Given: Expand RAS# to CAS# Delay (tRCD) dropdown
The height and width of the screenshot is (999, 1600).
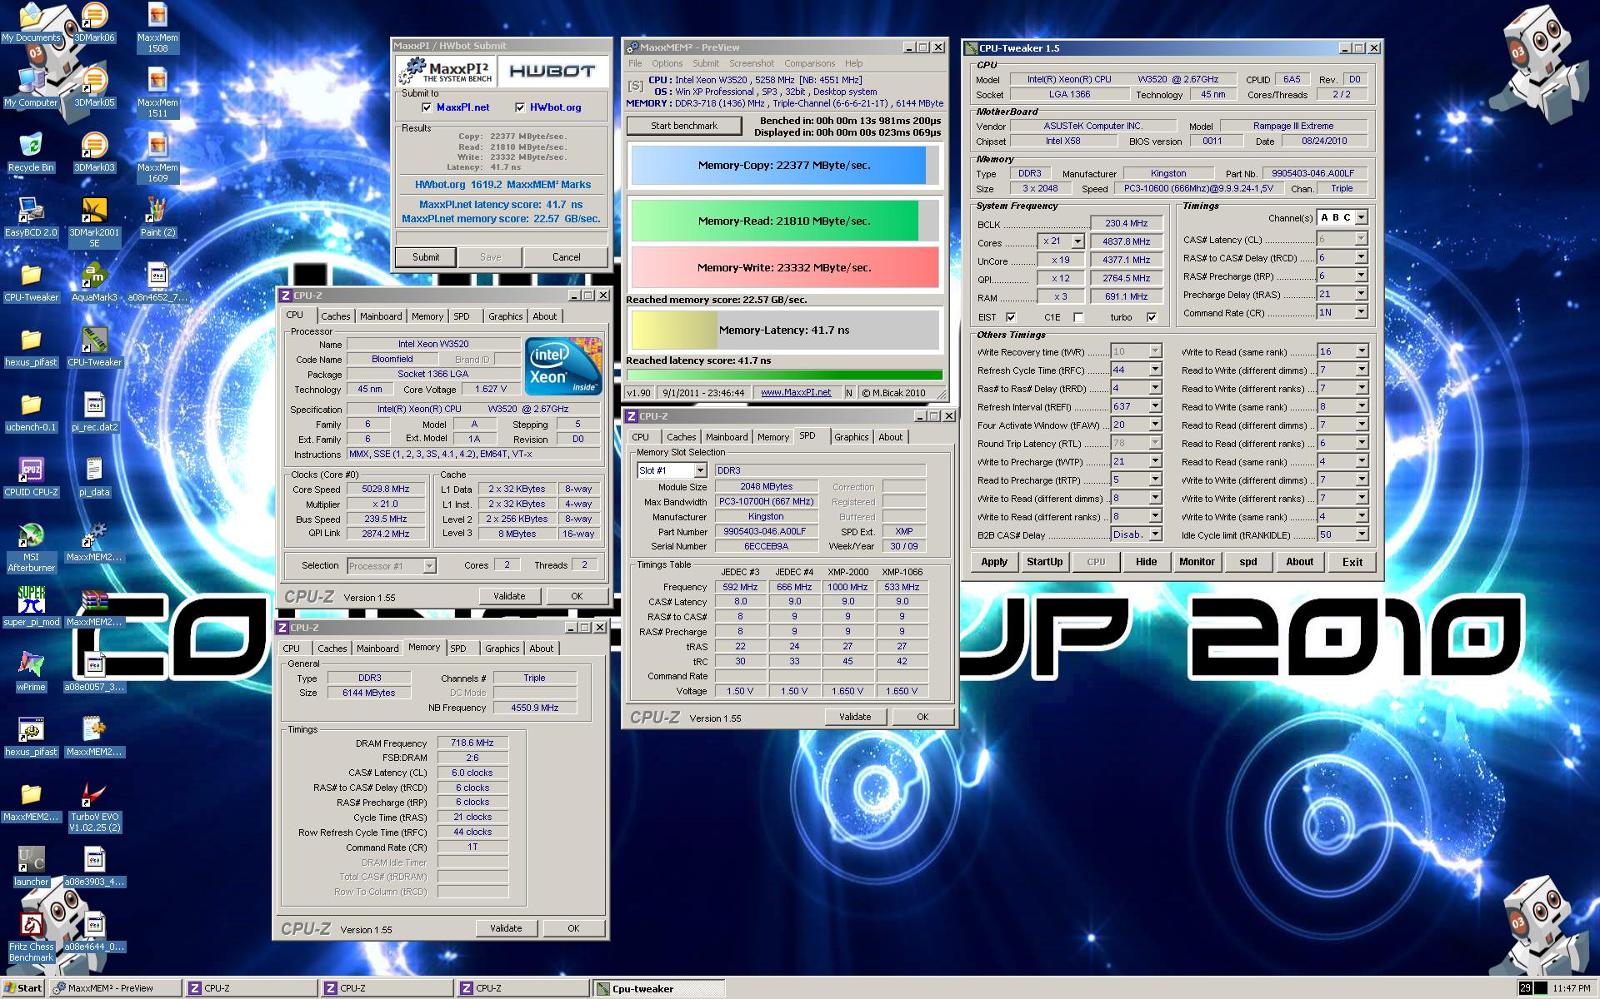Looking at the screenshot, I should pyautogui.click(x=1361, y=258).
